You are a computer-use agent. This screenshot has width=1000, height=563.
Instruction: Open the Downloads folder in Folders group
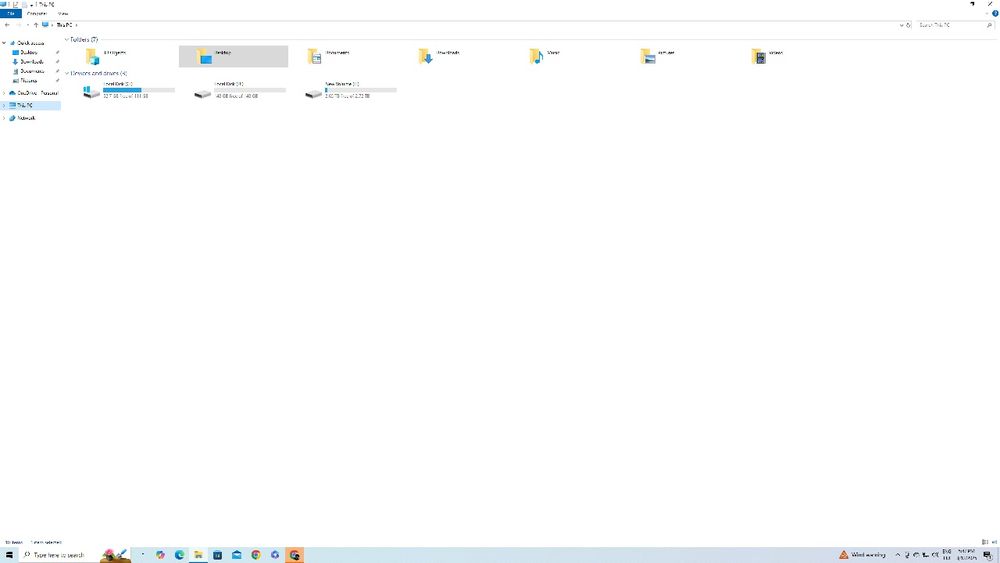click(455, 56)
